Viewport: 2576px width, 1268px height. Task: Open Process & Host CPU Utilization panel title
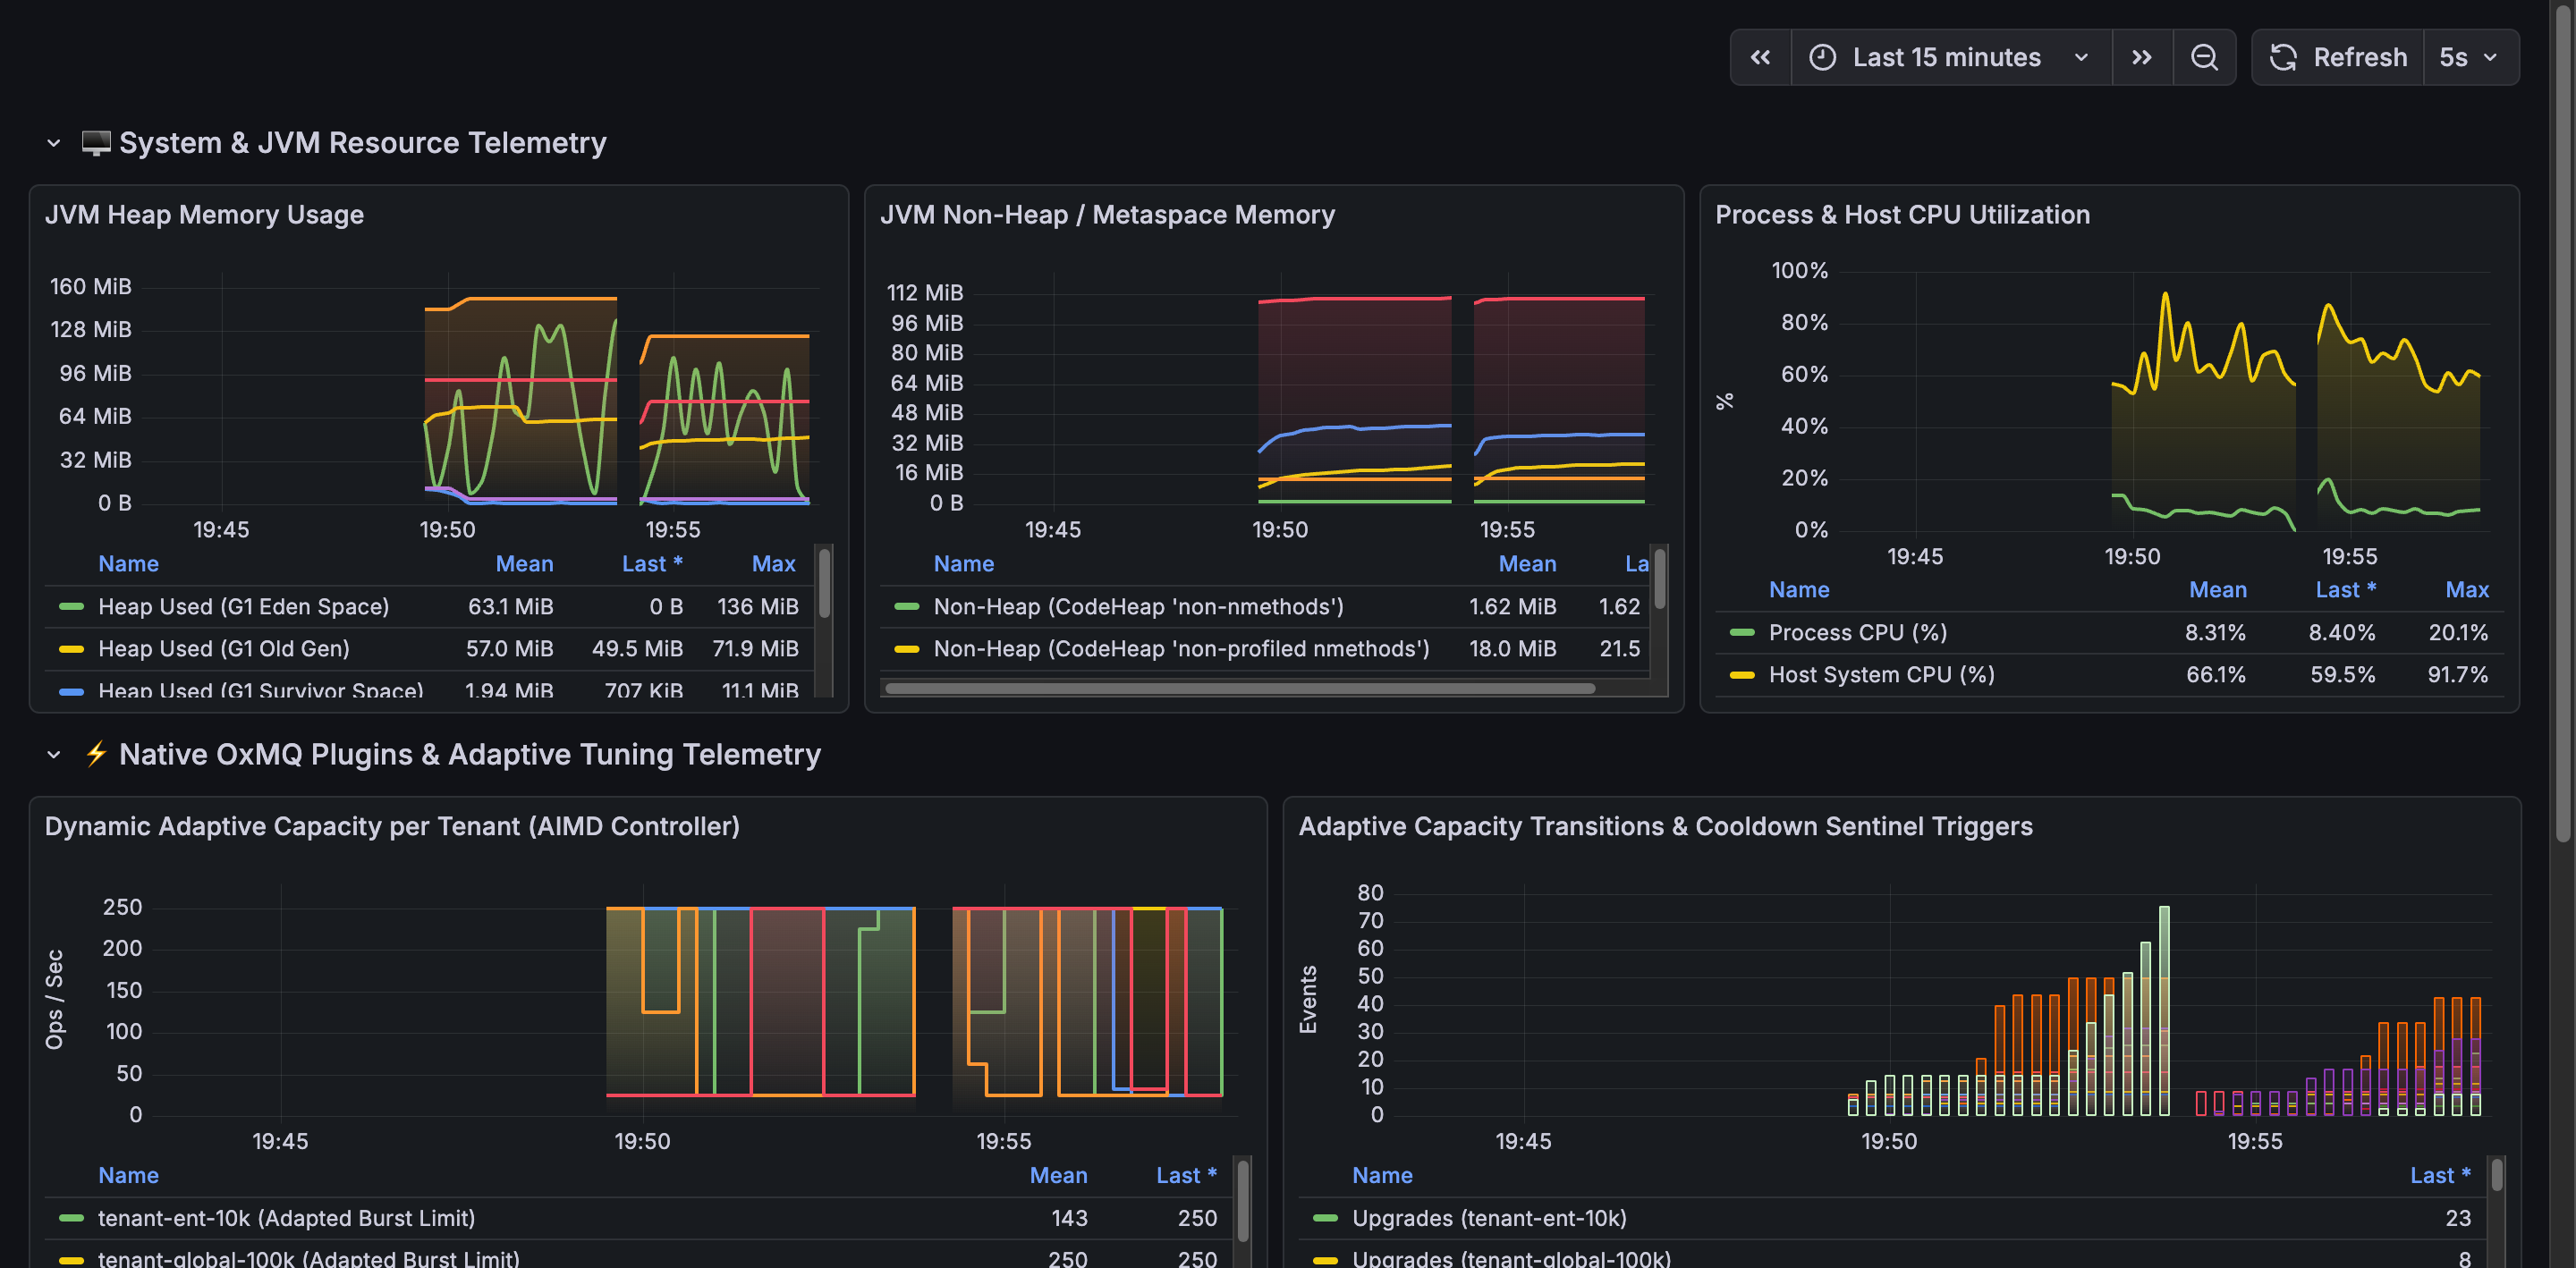(1902, 214)
